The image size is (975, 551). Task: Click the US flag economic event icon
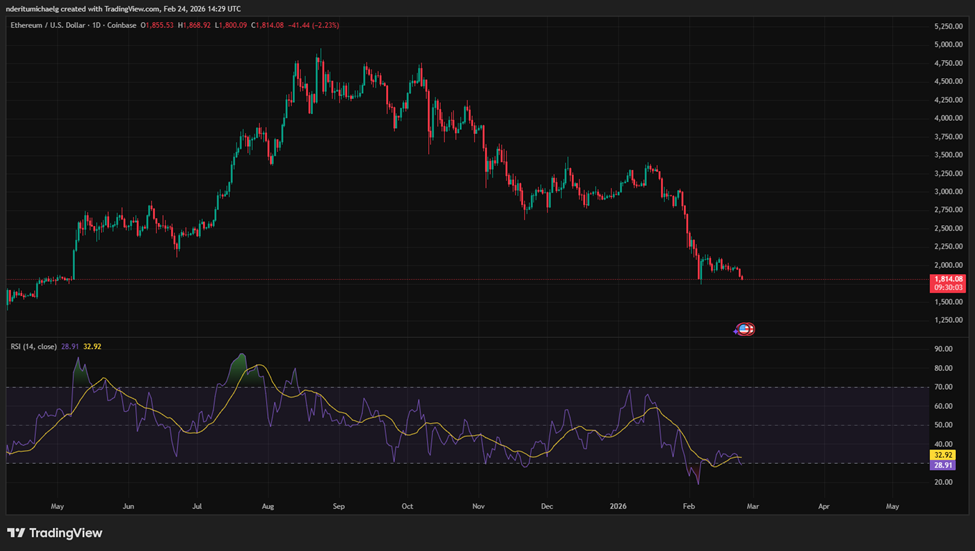(744, 329)
